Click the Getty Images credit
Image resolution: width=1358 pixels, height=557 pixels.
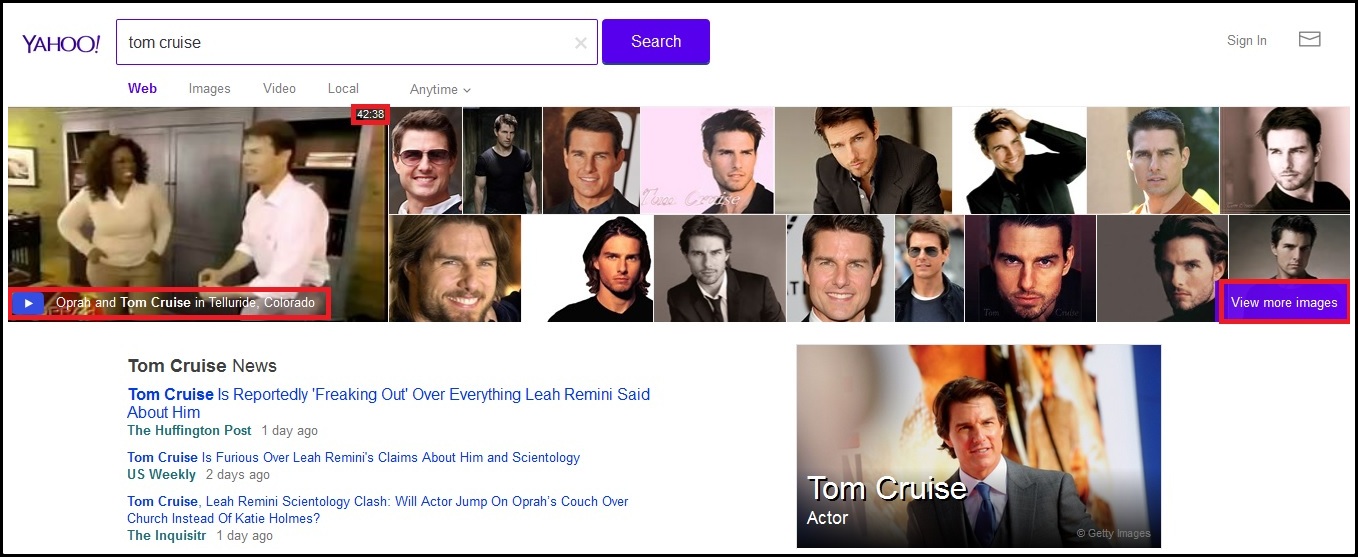coord(1113,533)
